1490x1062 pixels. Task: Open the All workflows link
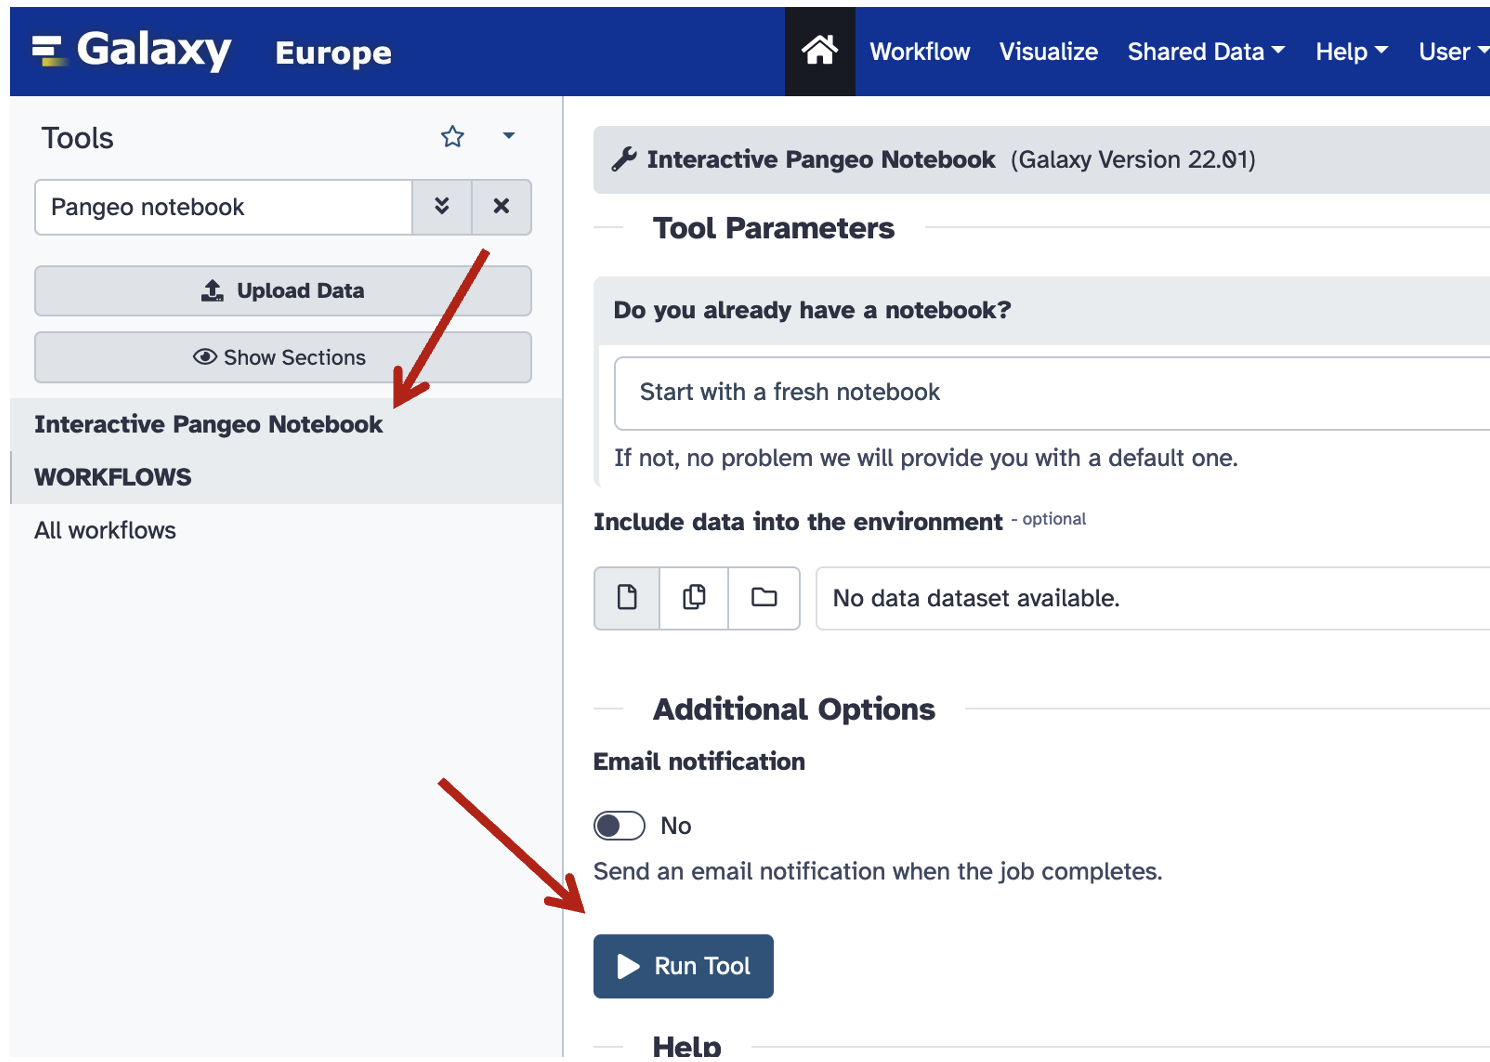105,530
